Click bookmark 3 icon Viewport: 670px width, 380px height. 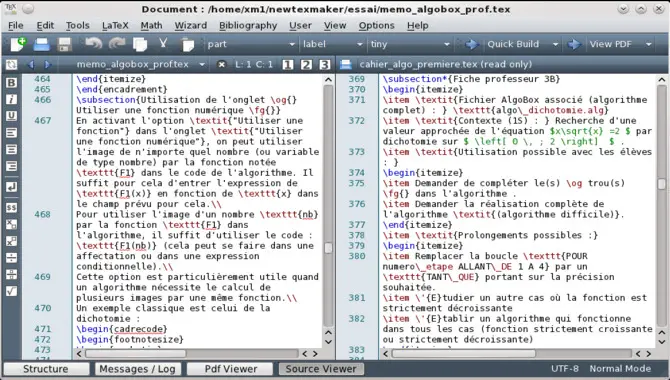pyautogui.click(x=325, y=65)
